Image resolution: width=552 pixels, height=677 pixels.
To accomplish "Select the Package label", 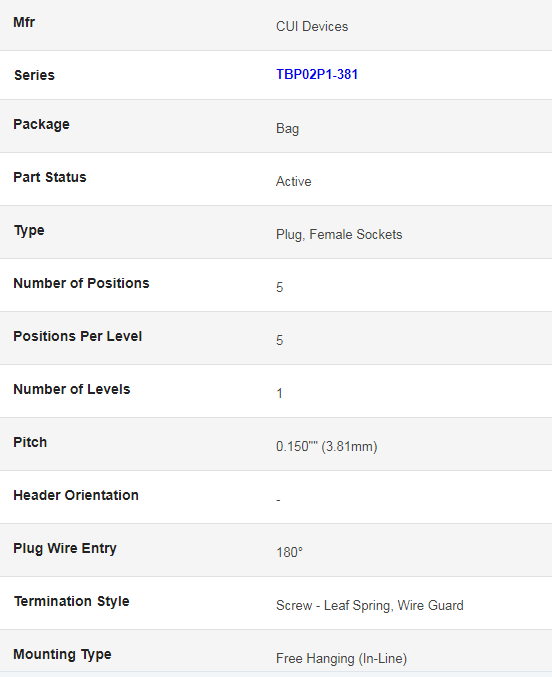I will coord(41,124).
